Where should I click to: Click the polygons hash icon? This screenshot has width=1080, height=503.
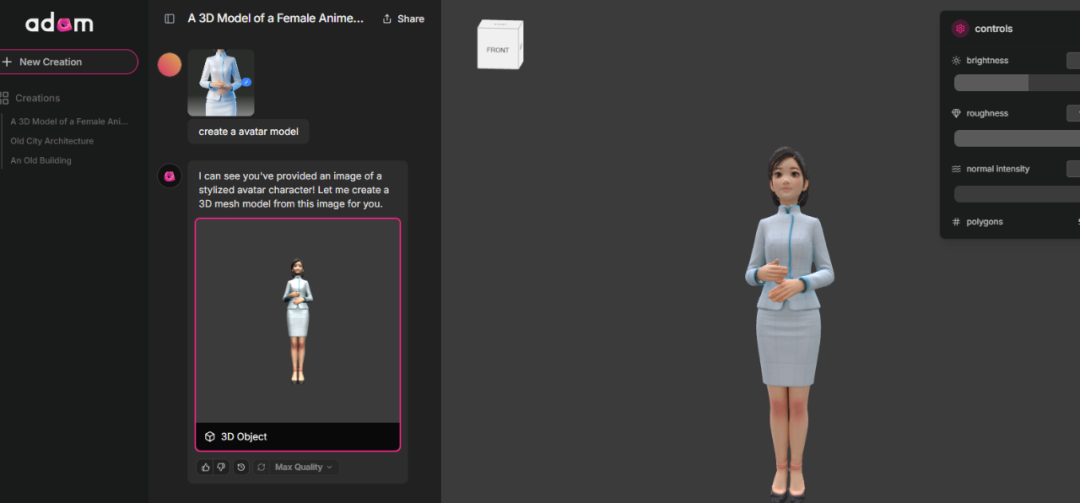click(x=956, y=222)
